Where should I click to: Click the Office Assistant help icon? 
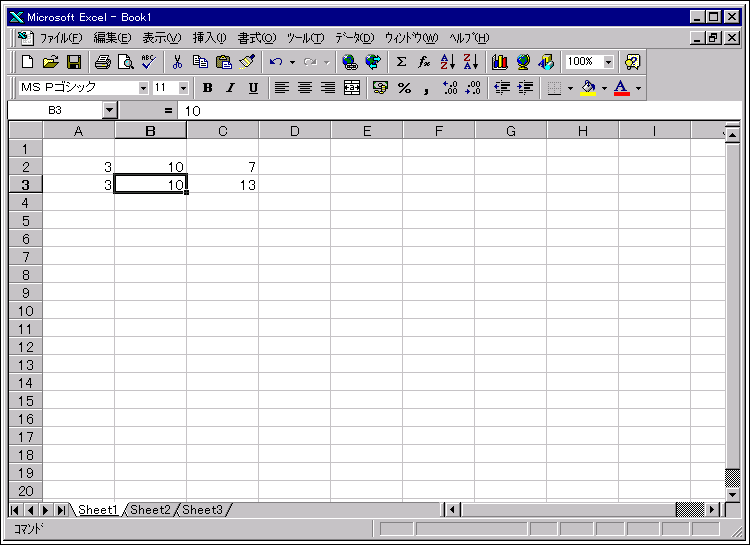click(x=632, y=62)
